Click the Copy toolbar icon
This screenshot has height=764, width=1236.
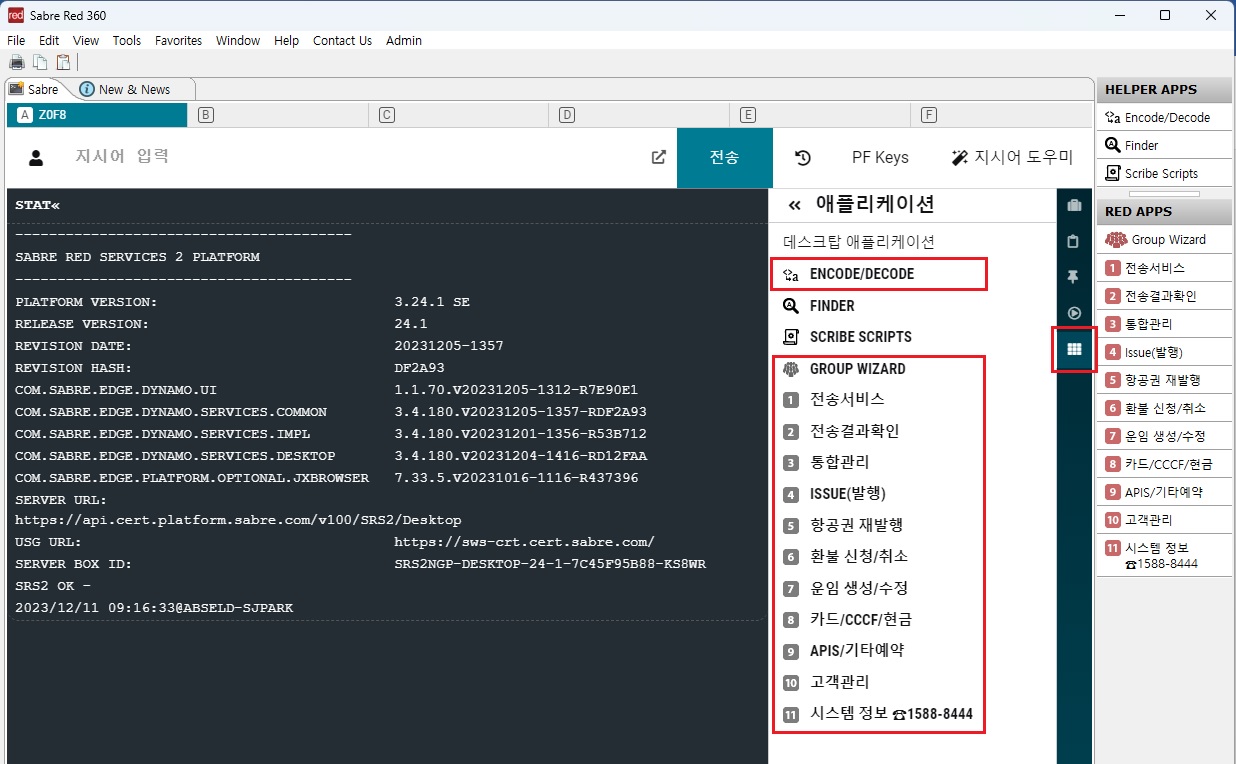click(x=40, y=62)
